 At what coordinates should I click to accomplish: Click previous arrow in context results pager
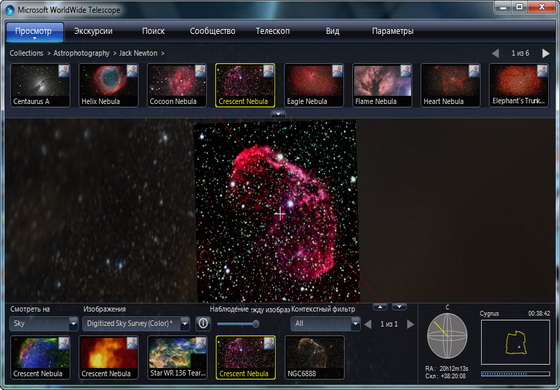368,324
